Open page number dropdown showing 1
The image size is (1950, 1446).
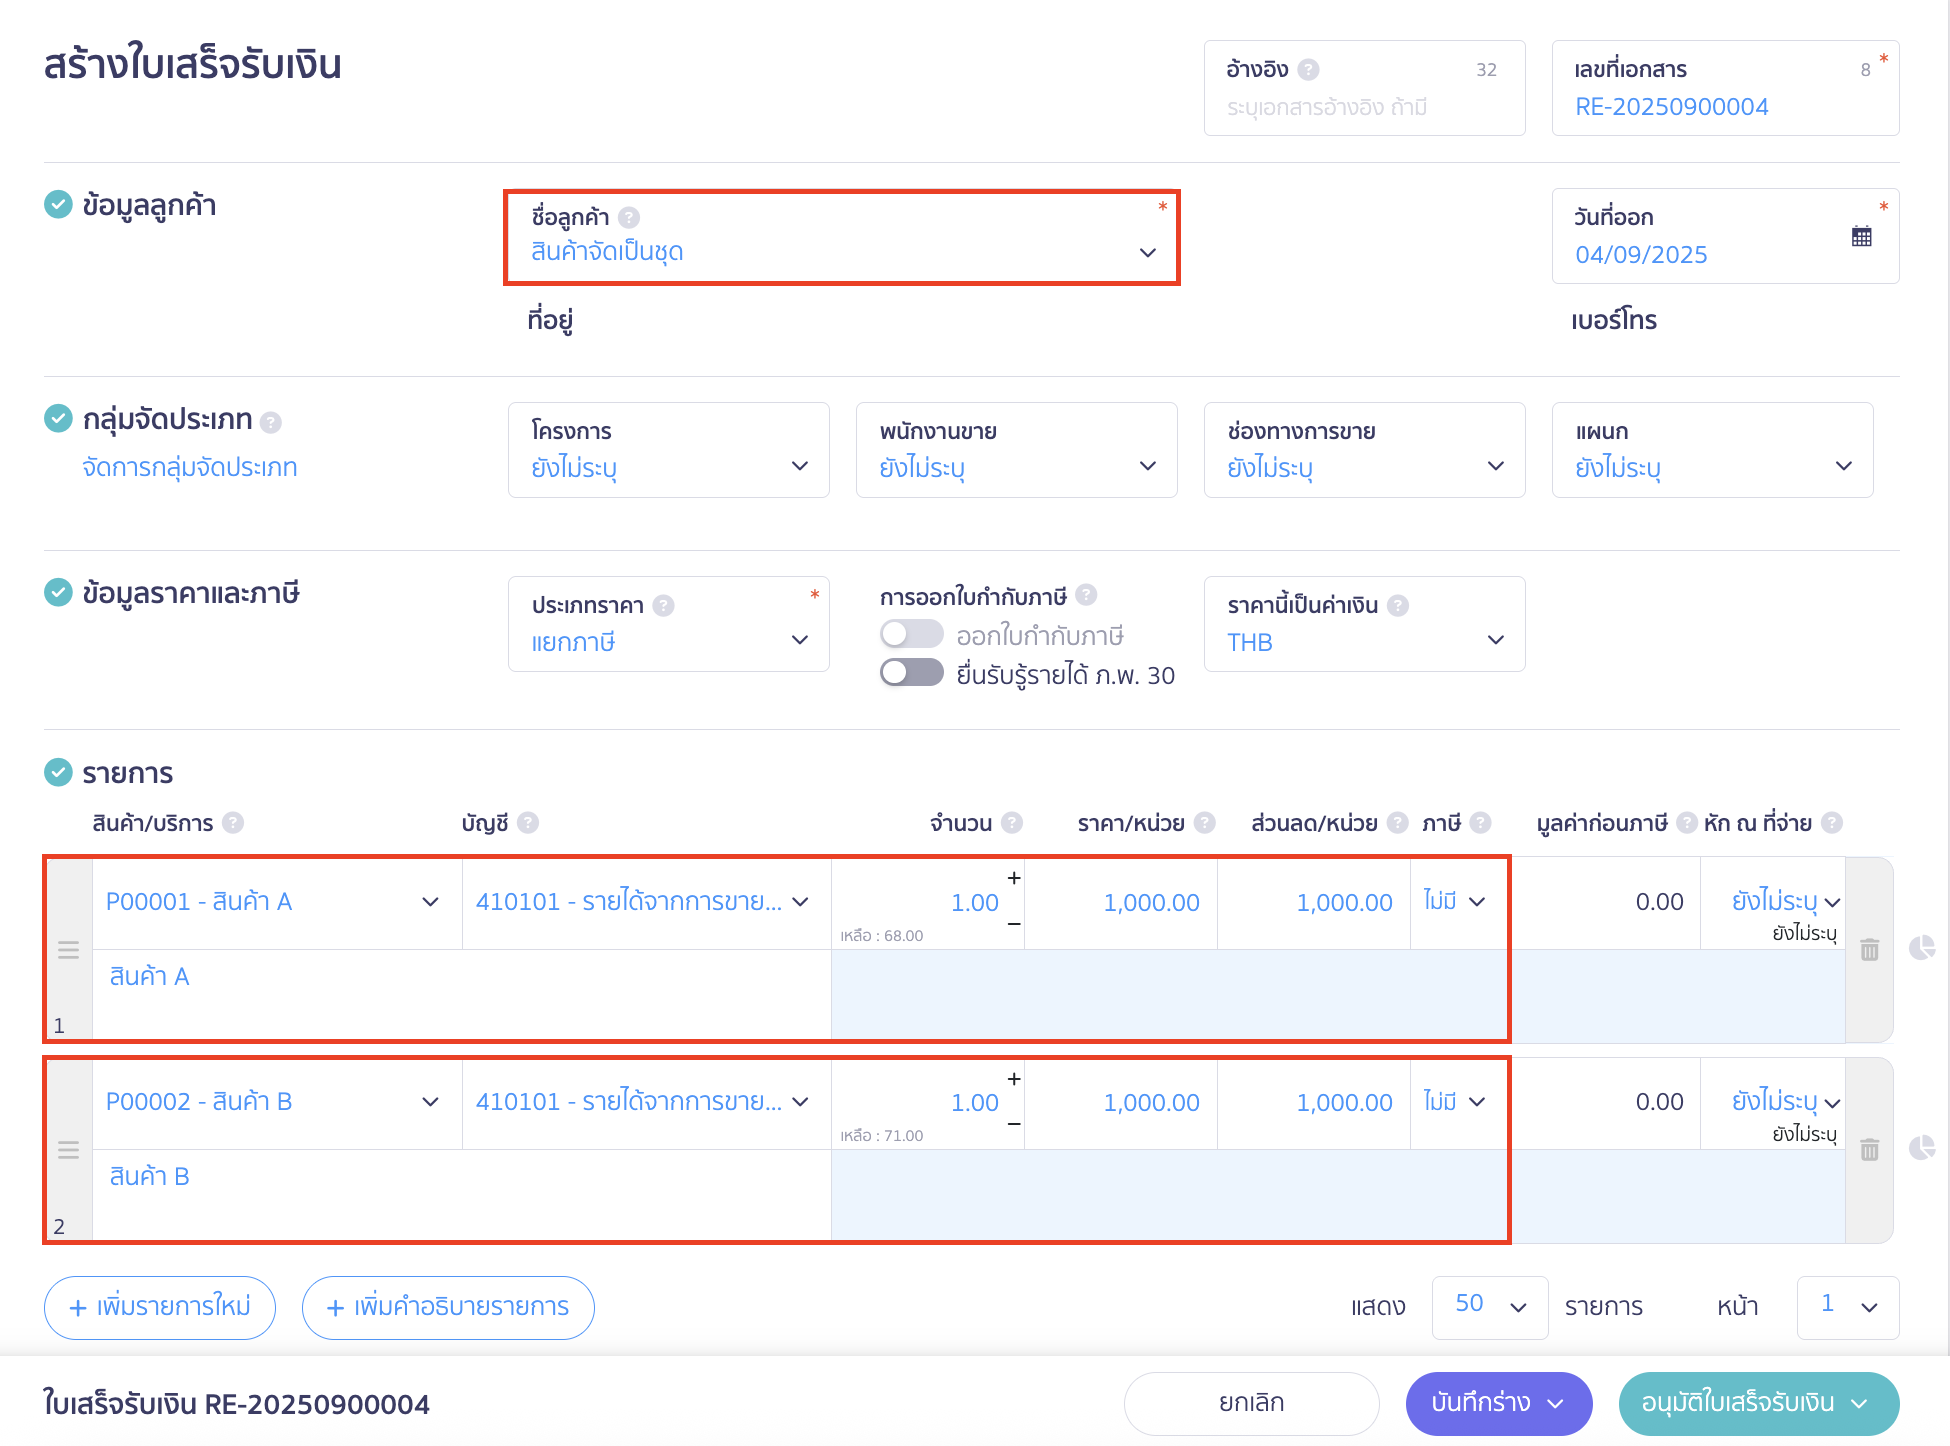(1847, 1306)
